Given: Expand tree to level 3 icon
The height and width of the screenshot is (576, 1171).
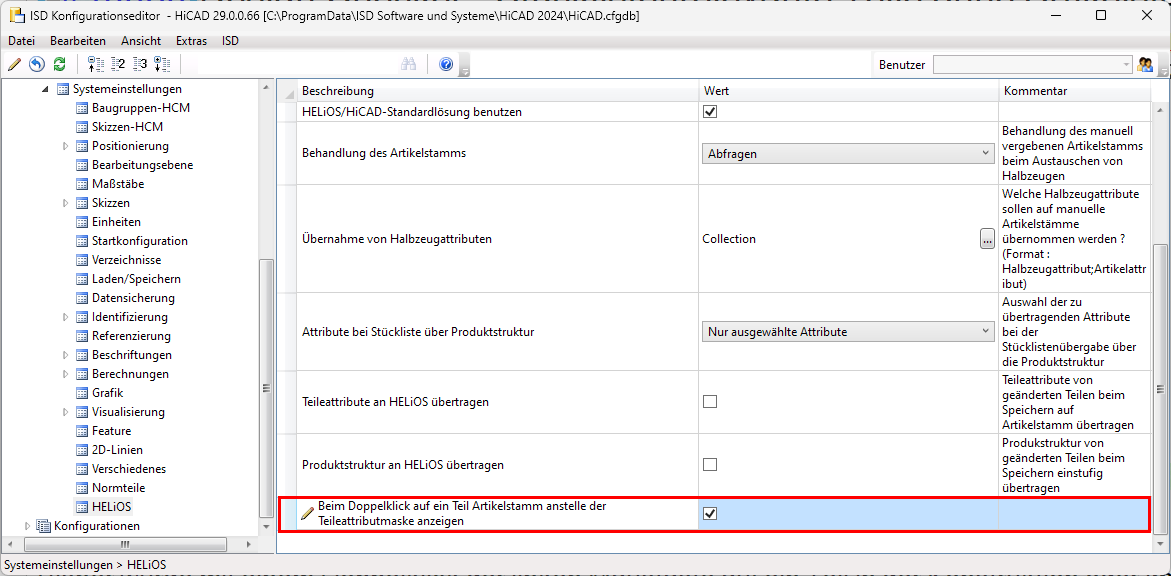Looking at the screenshot, I should 140,64.
